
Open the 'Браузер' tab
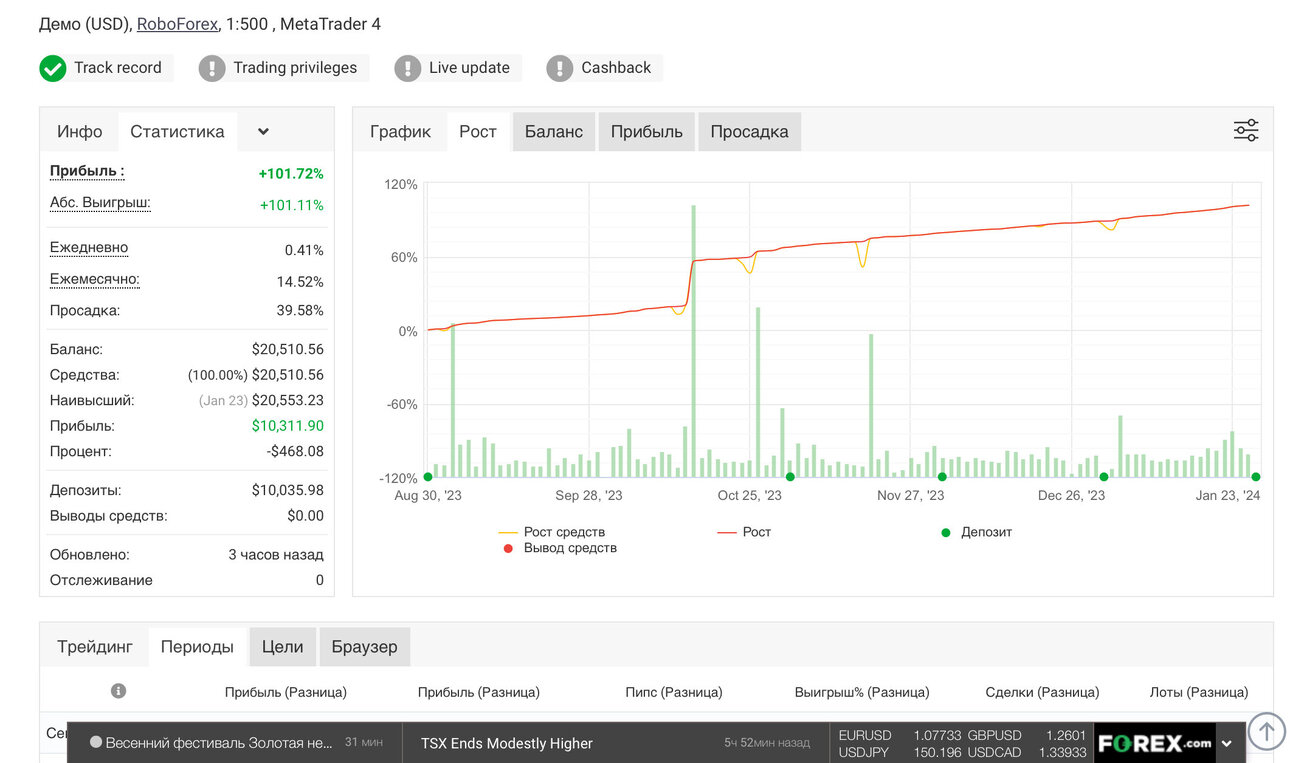click(x=365, y=647)
